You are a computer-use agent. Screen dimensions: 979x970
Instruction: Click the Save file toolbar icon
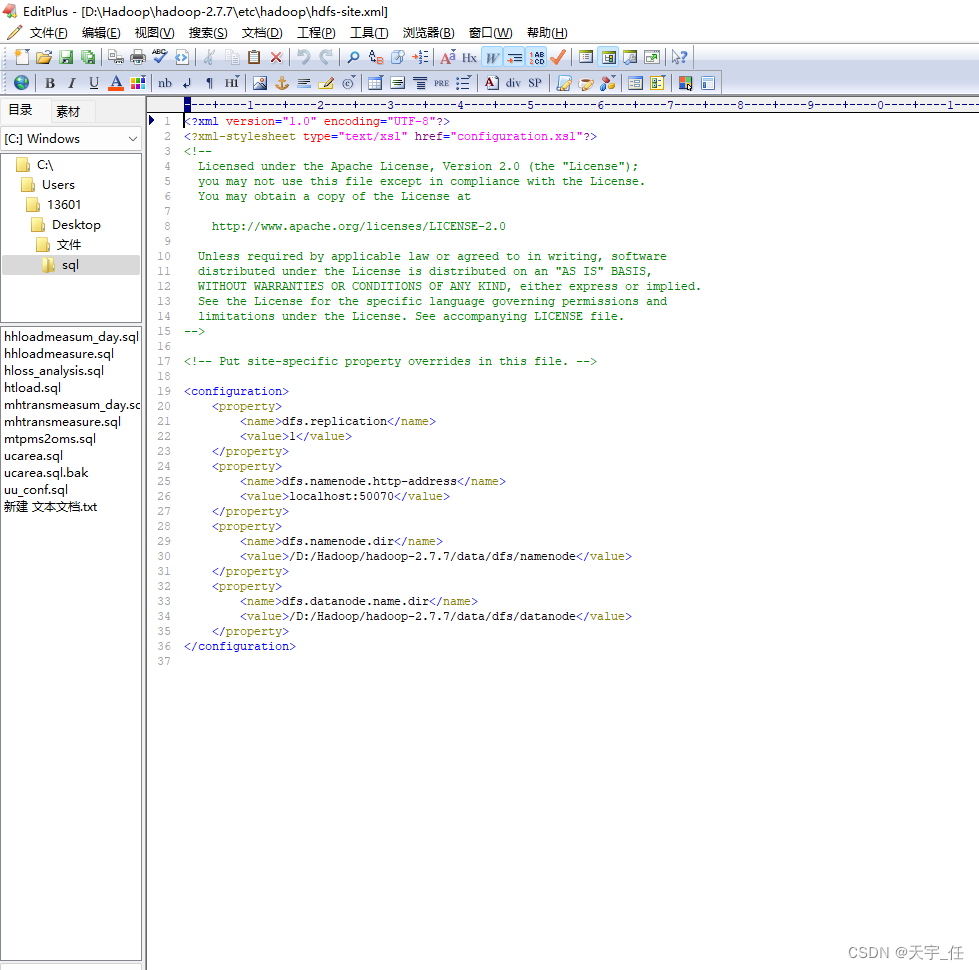tap(66, 58)
